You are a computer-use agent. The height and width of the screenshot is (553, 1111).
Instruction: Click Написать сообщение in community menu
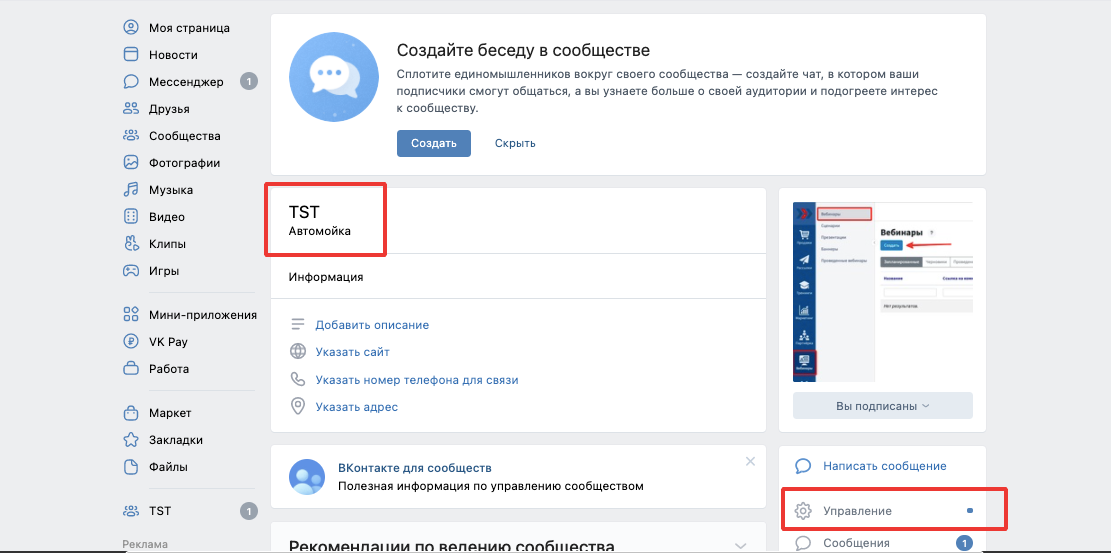(x=884, y=466)
